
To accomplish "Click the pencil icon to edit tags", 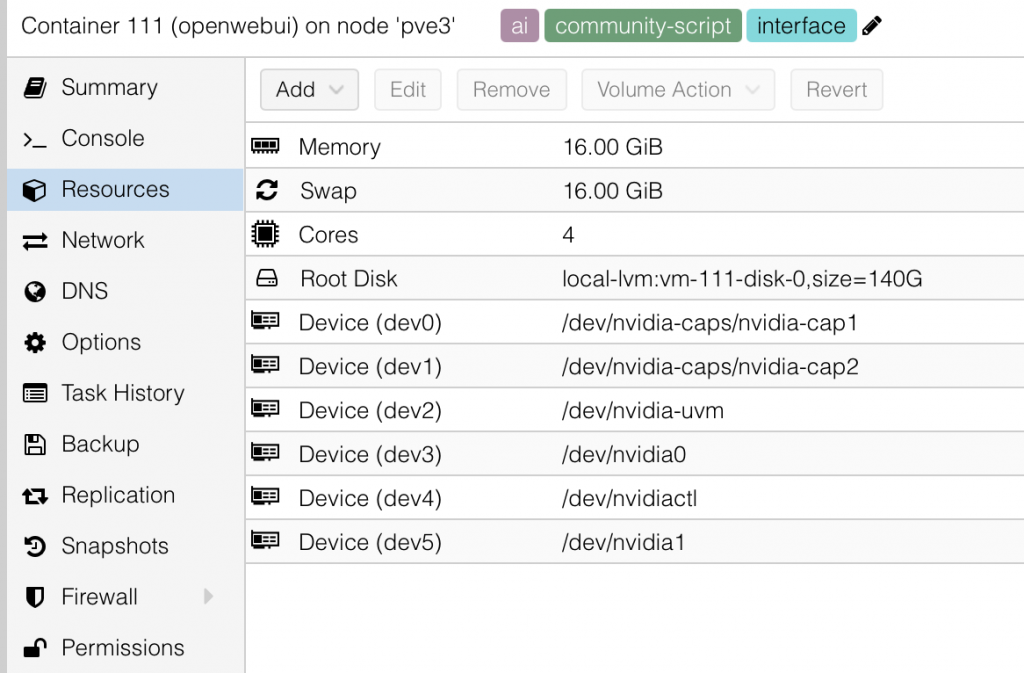I will [x=873, y=27].
